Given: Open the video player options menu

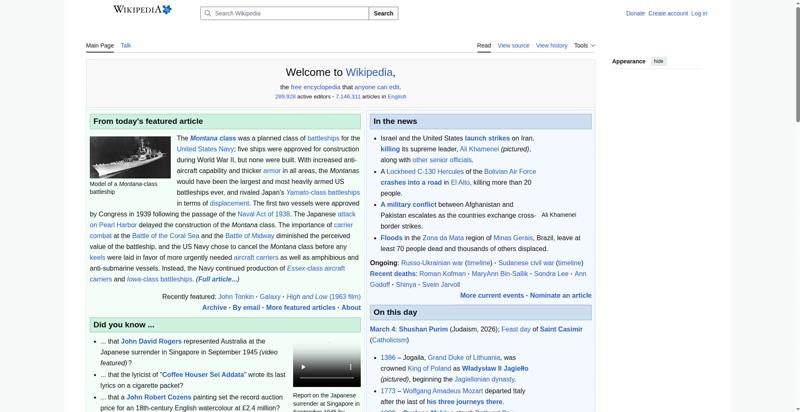Looking at the screenshot, I should click(350, 367).
